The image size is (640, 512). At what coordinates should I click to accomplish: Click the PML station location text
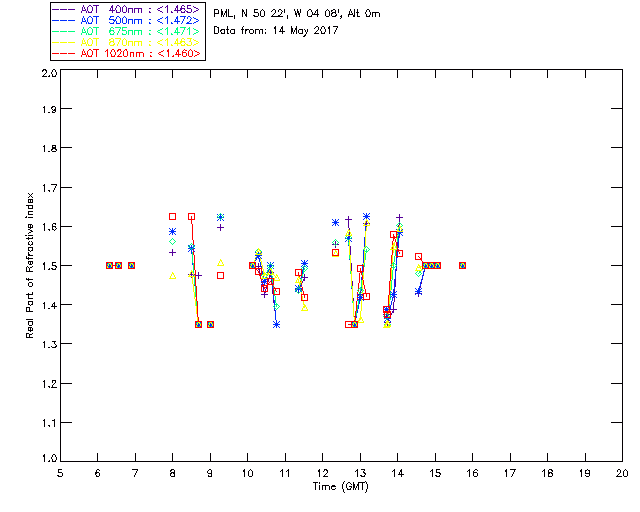click(297, 13)
